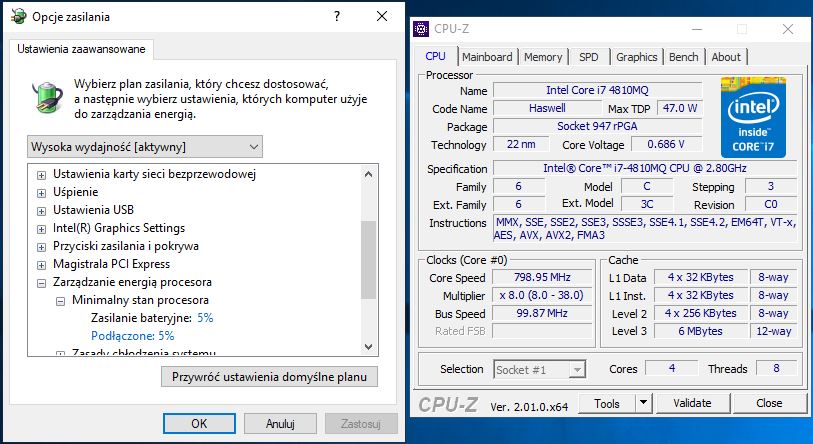Open the Tools dropdown arrow in CPU-Z
The image size is (813, 444).
pos(643,403)
